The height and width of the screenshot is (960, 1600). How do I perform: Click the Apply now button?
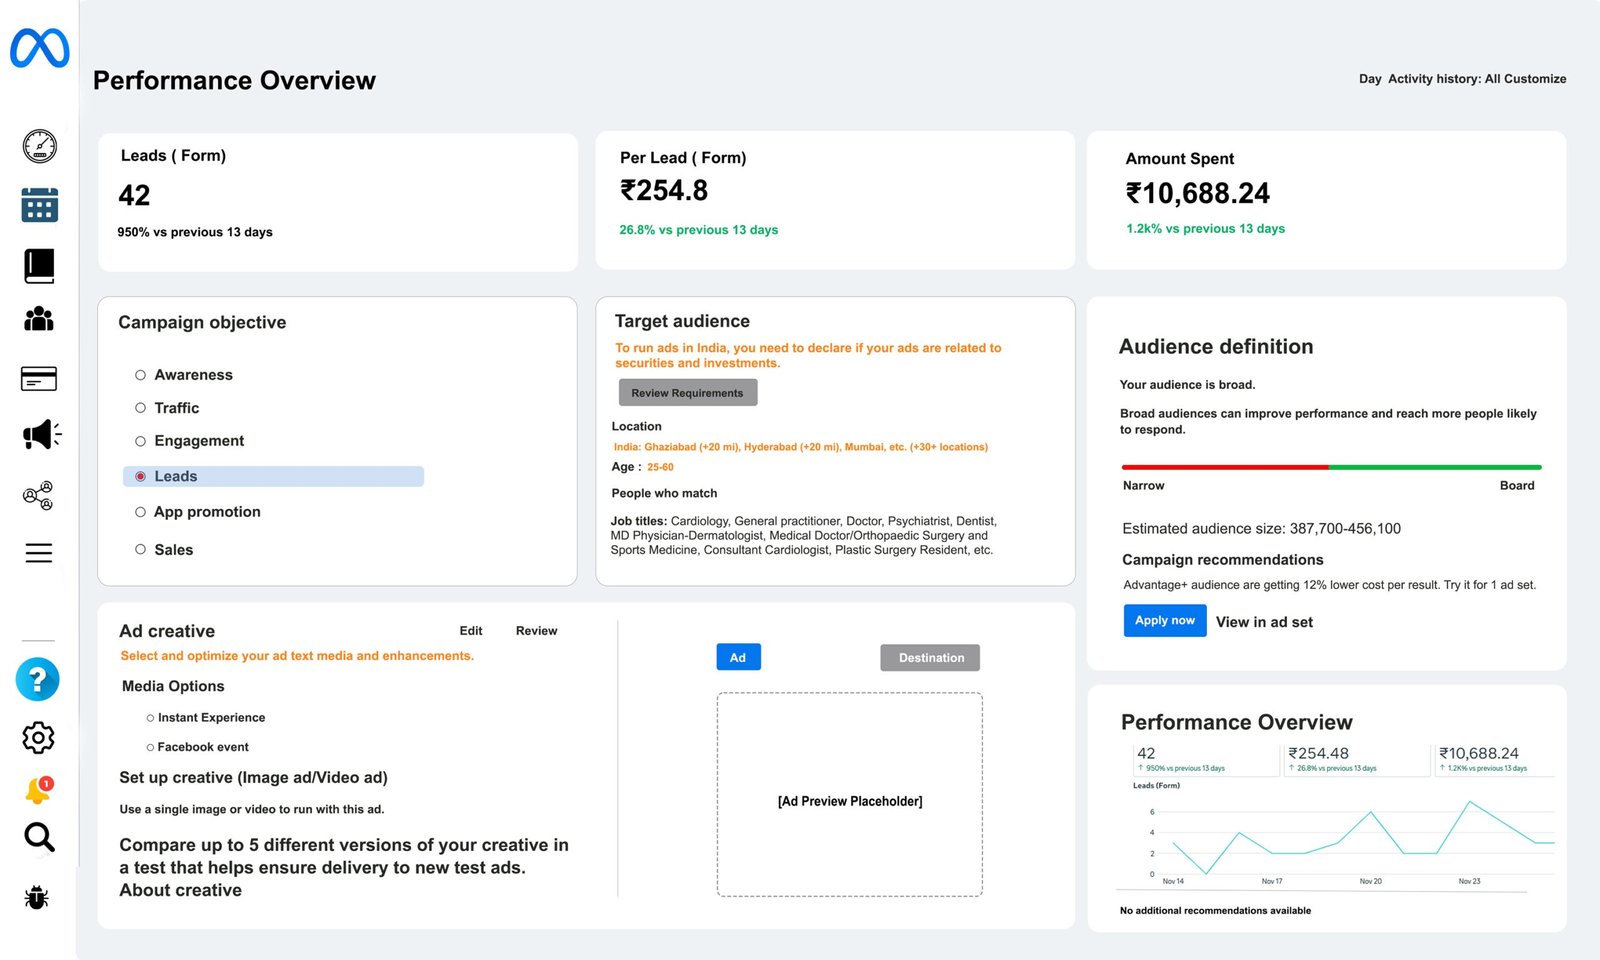pyautogui.click(x=1164, y=621)
